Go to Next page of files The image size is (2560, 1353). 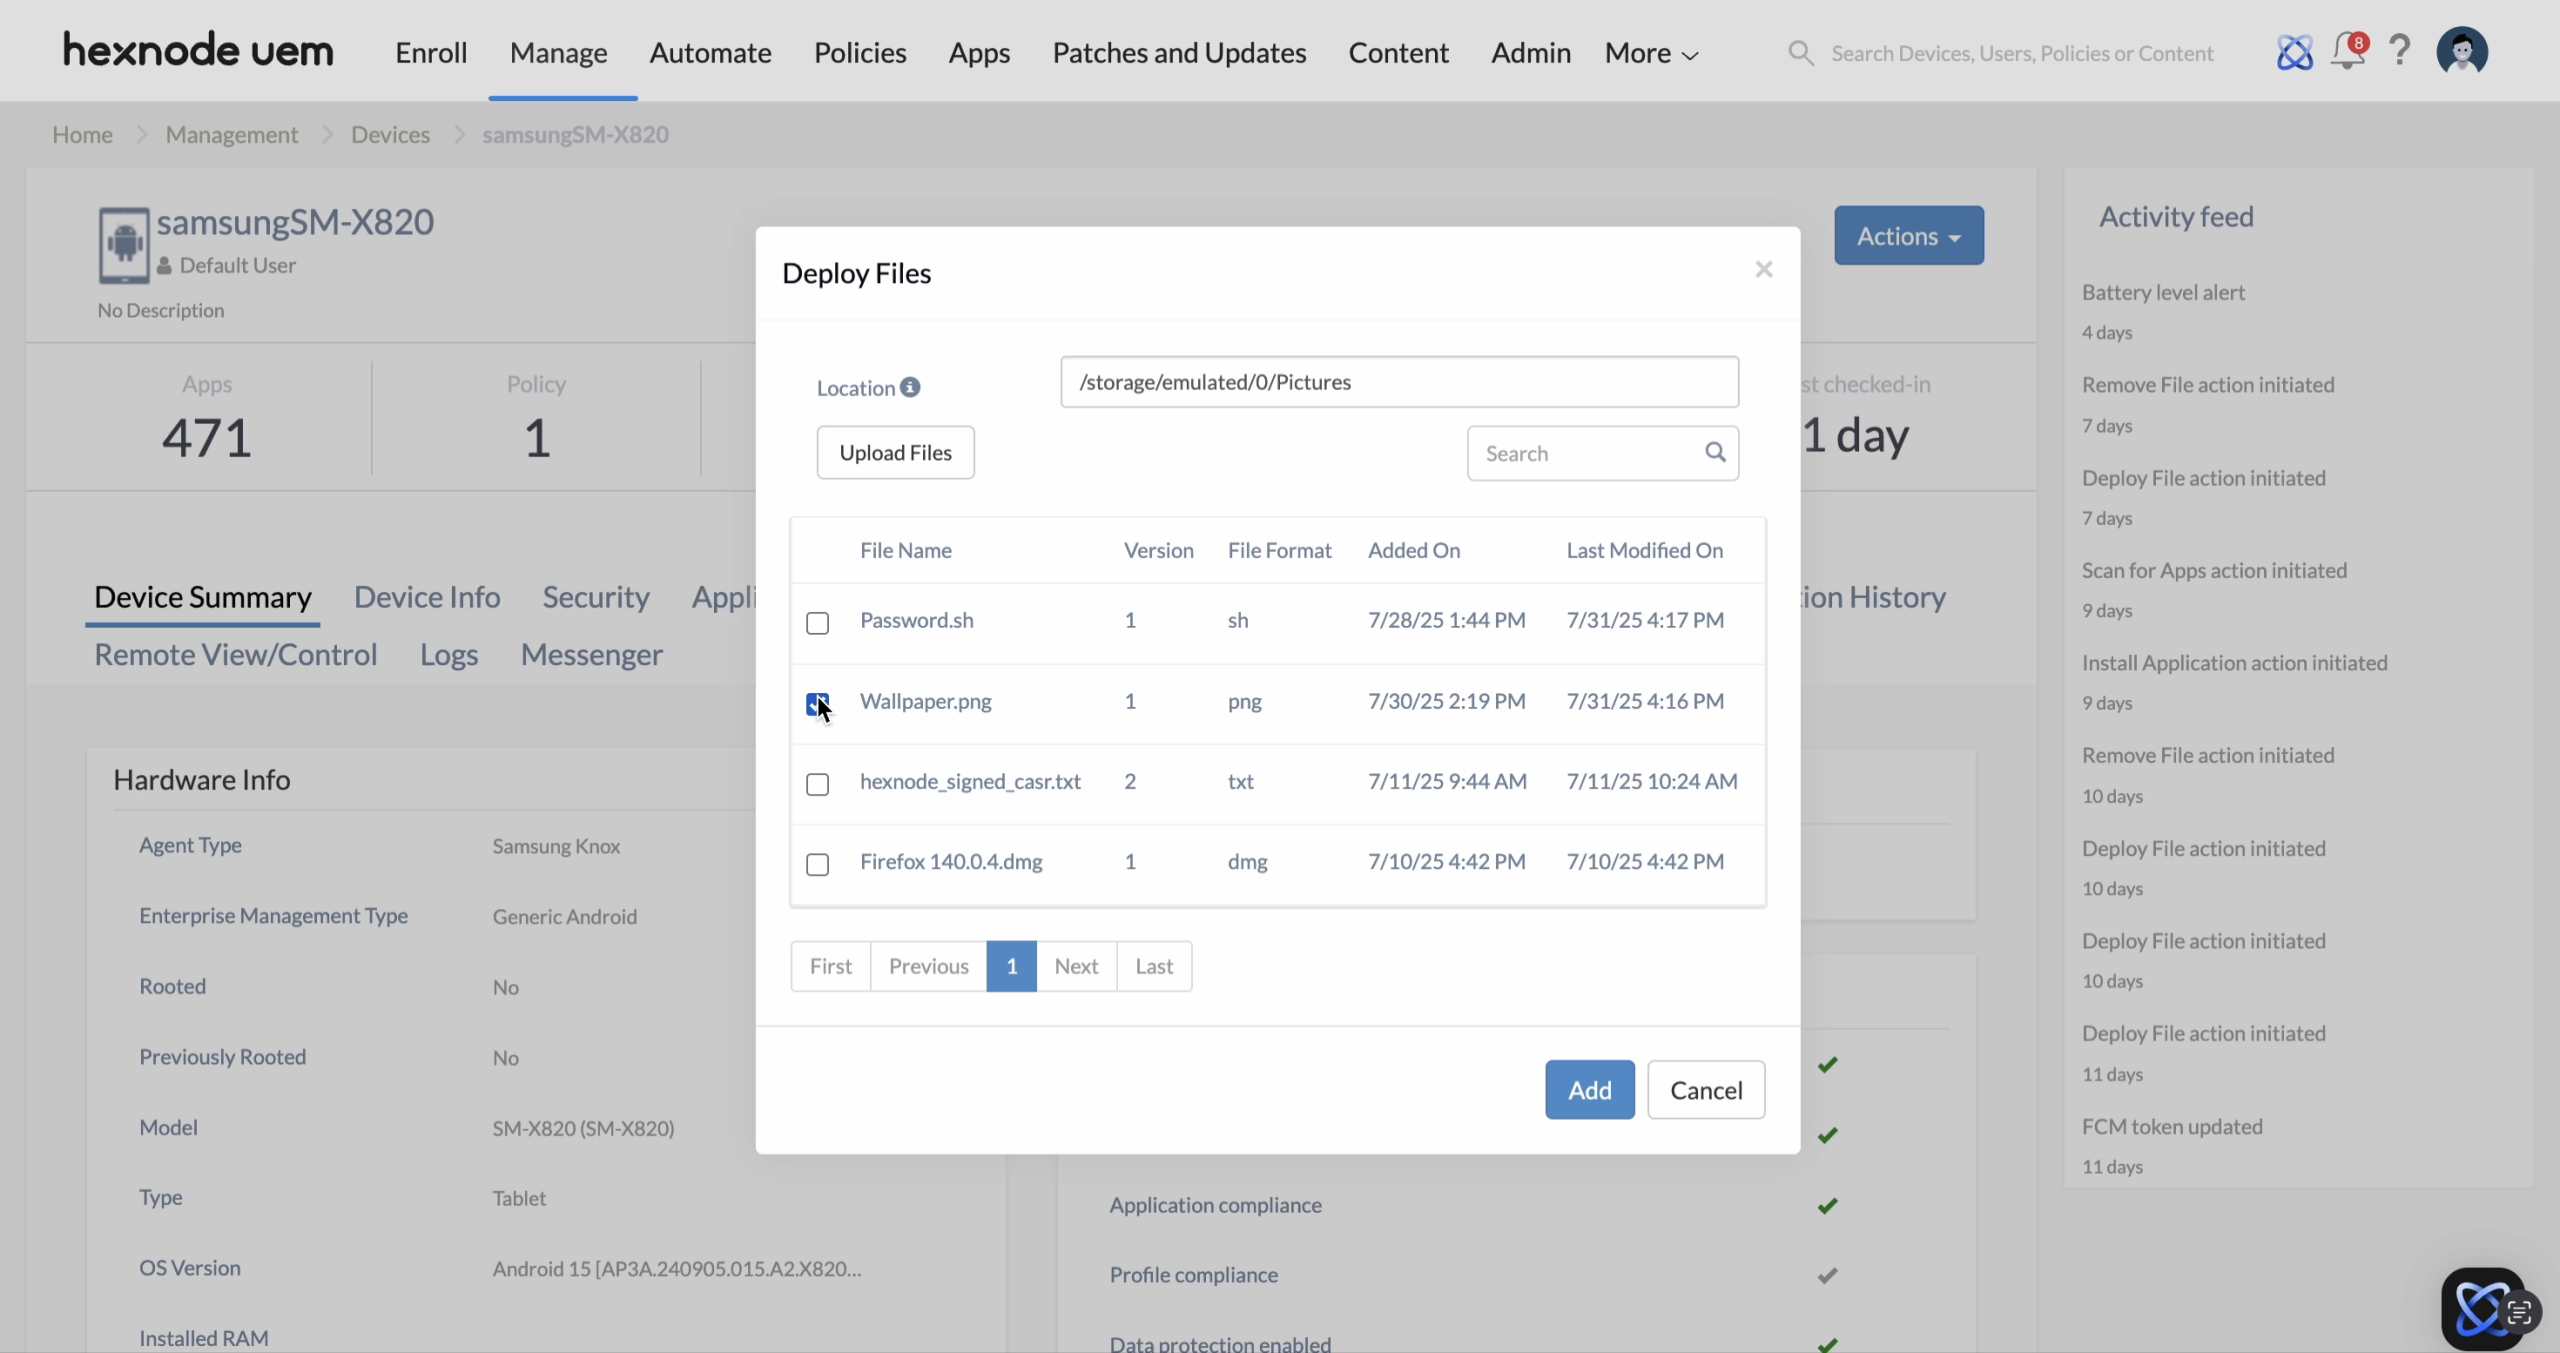tap(1076, 966)
